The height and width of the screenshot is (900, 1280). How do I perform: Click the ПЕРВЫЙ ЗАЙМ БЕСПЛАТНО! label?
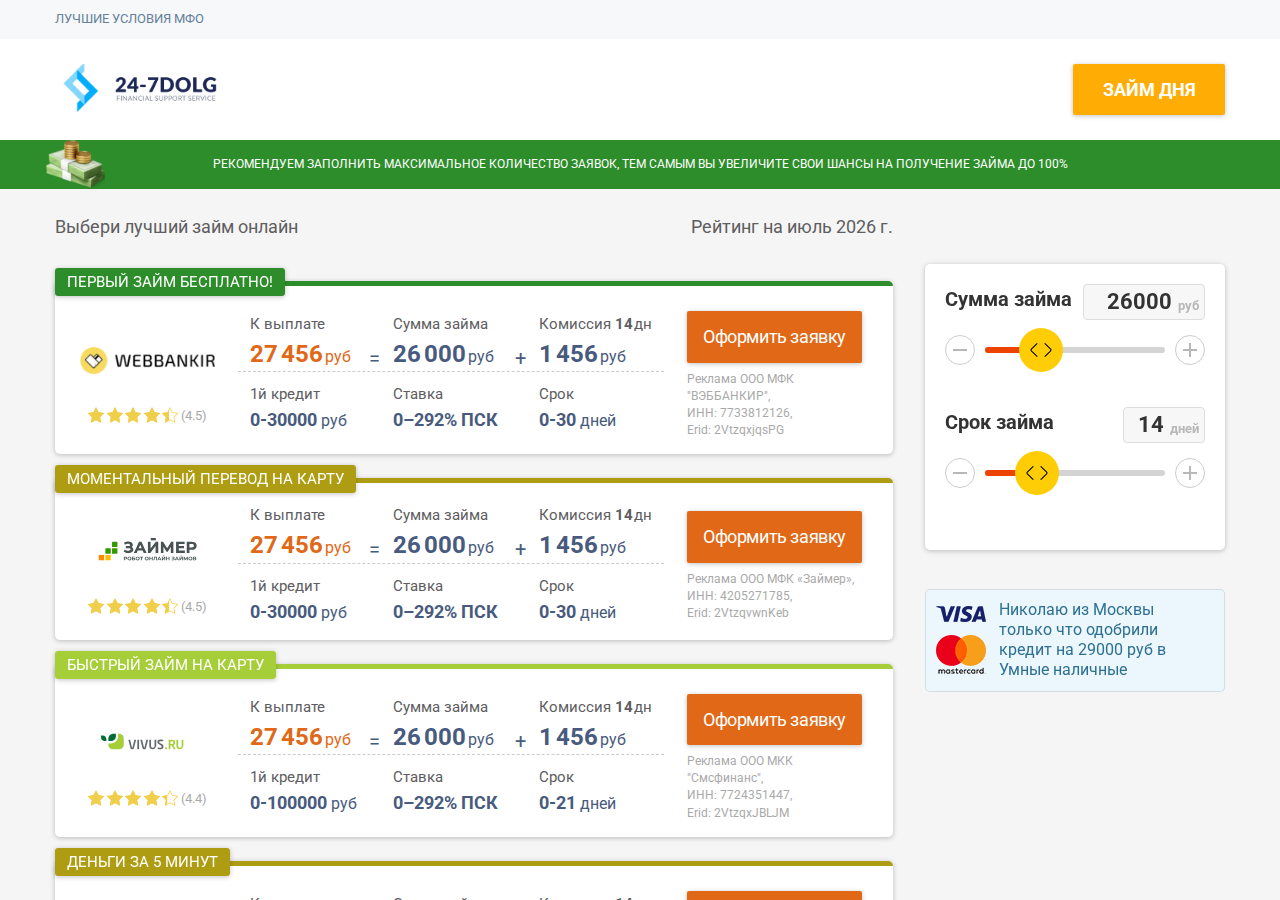[170, 282]
